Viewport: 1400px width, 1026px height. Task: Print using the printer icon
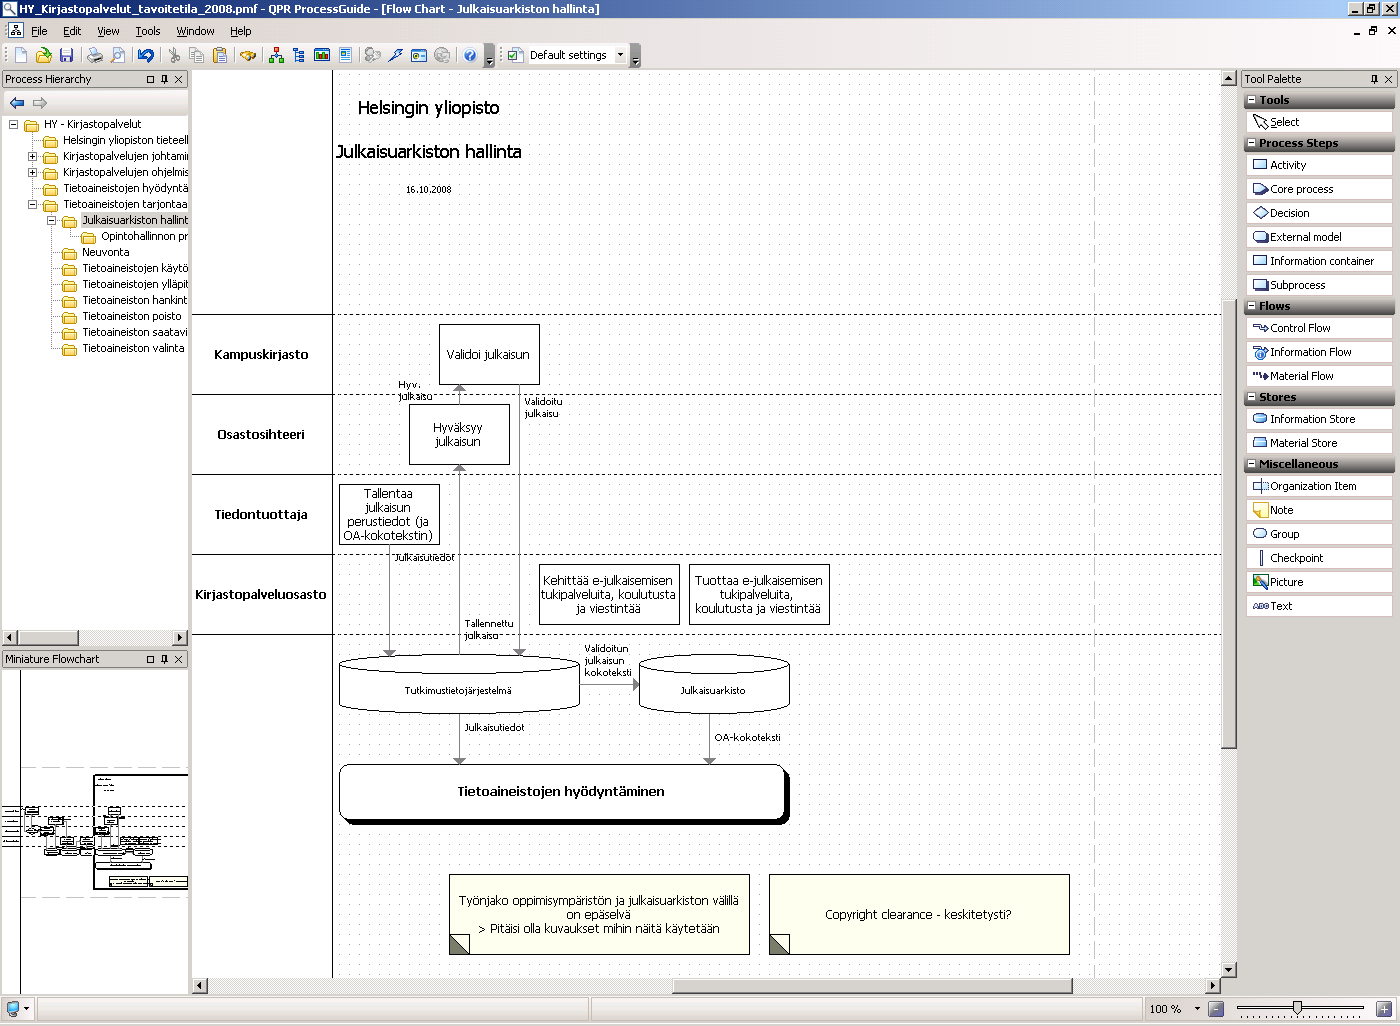(x=95, y=55)
